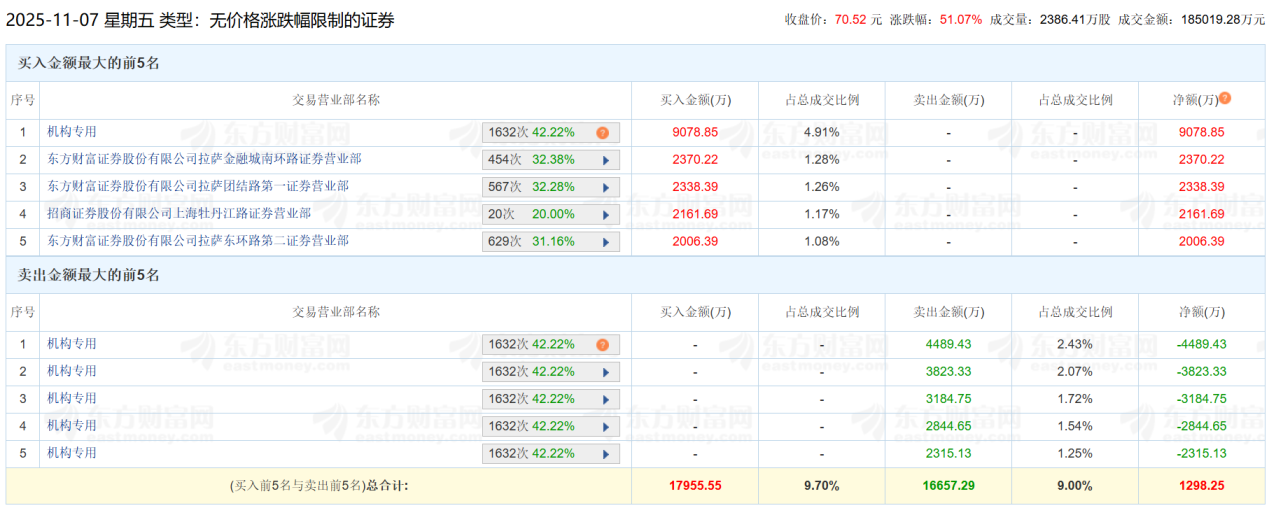1269x508 pixels.
Task: Open 东方财富证券拉萨团结路第一证券营业部 link
Action: click(197, 186)
